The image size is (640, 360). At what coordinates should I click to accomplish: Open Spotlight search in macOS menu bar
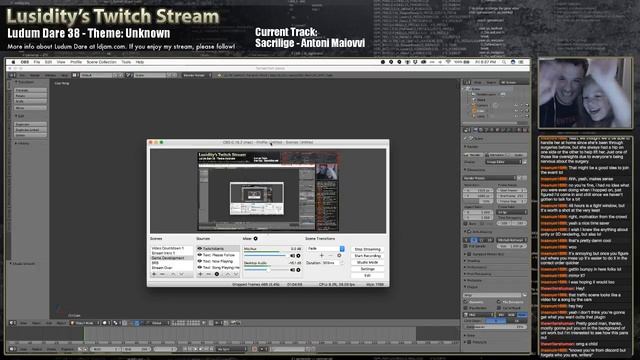[504, 62]
